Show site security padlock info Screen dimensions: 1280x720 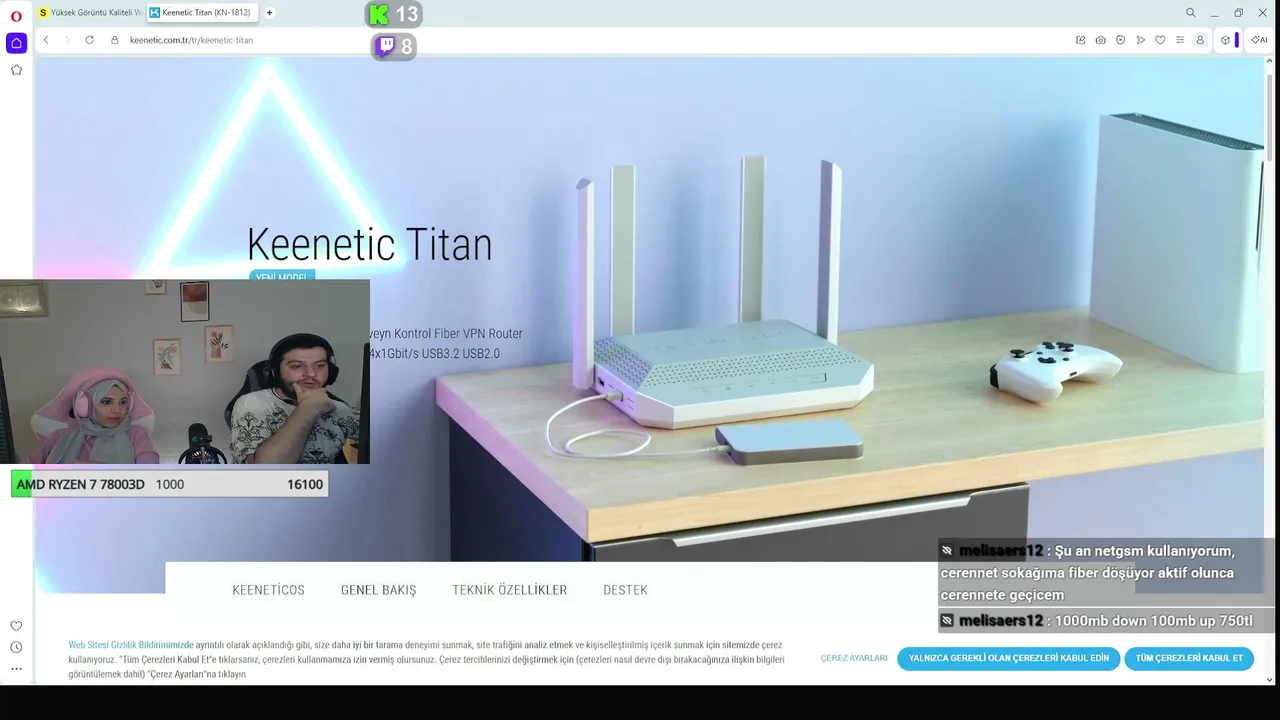pos(115,40)
